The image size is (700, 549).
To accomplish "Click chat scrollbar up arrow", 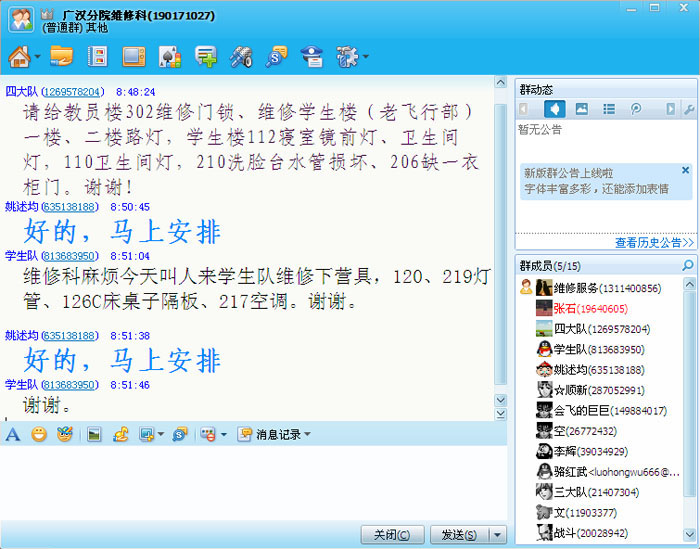I will (x=500, y=82).
